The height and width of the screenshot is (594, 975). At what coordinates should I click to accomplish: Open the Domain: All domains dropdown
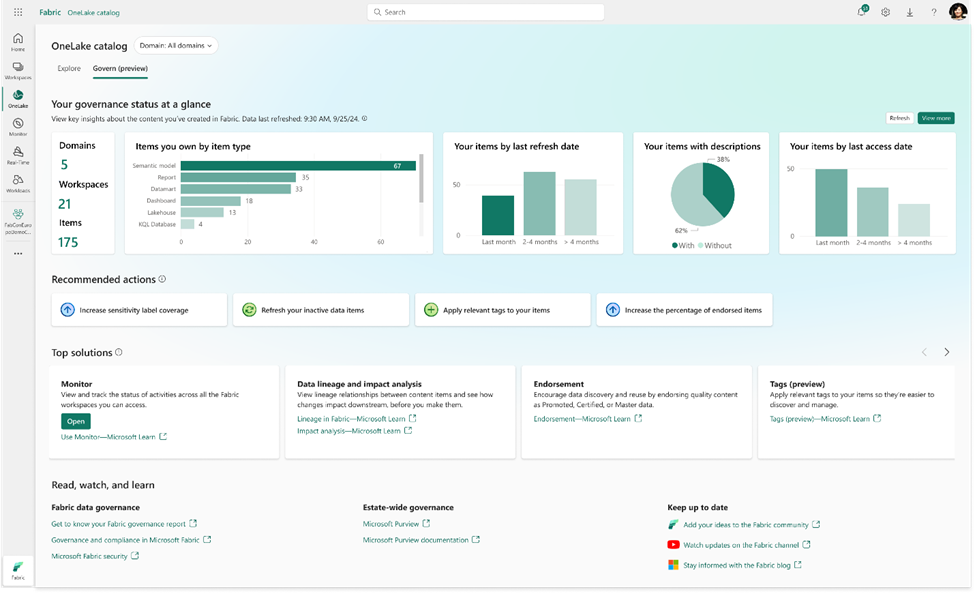pos(176,45)
